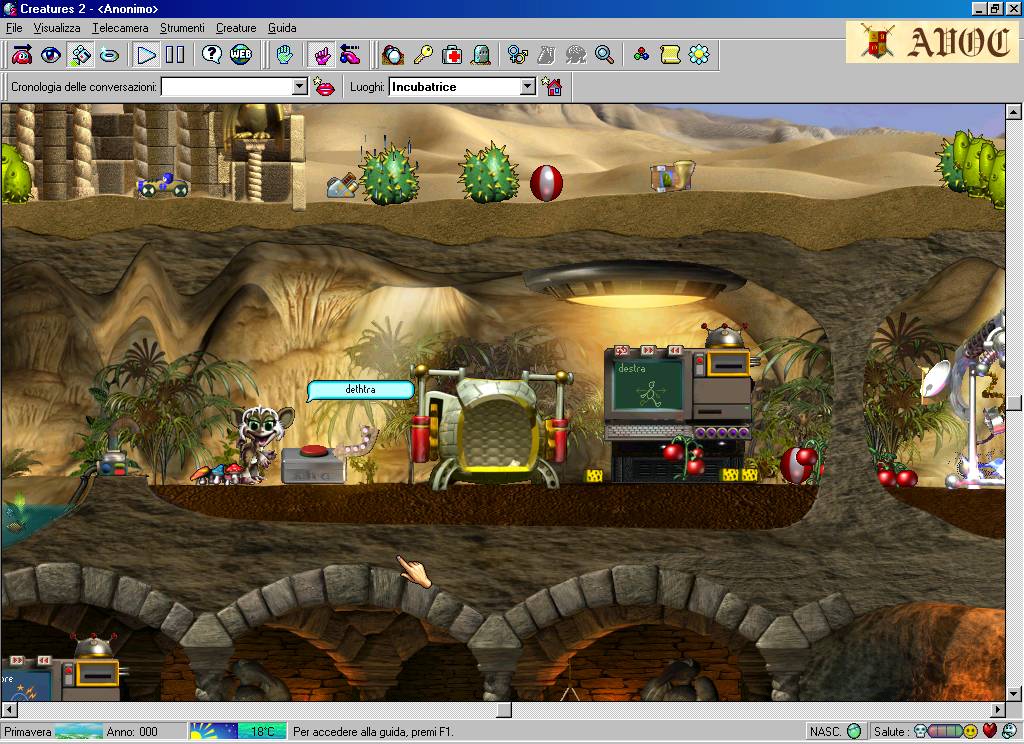This screenshot has height=744, width=1024.
Task: Open help with the question mark icon
Action: coord(212,55)
